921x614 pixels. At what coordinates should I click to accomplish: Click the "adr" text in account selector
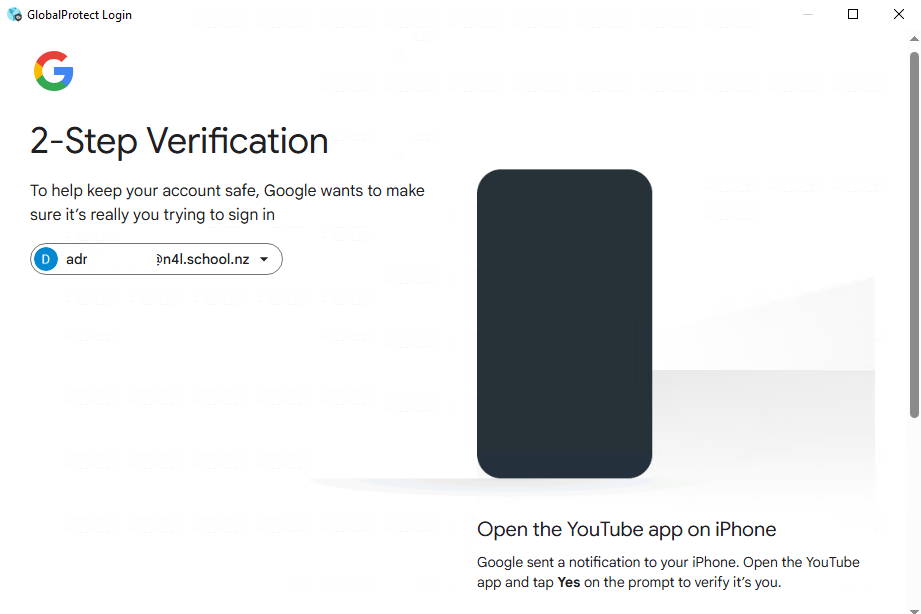tap(77, 260)
